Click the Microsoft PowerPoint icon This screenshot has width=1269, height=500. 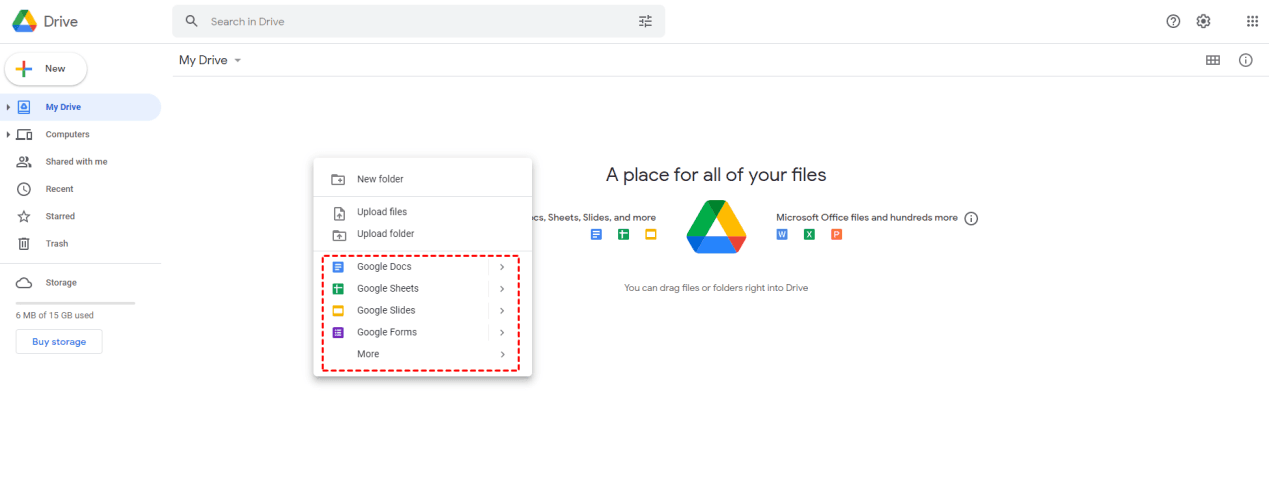point(837,235)
